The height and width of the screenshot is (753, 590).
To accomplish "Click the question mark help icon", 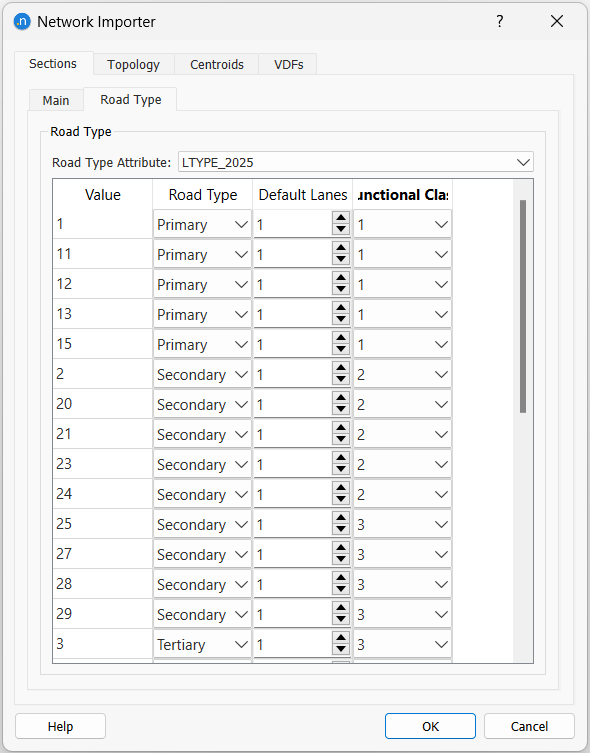I will click(500, 21).
